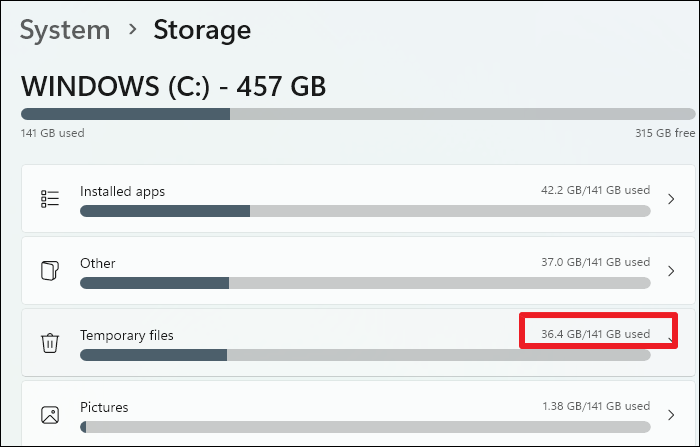This screenshot has width=700, height=447.
Task: Expand Installed apps with its chevron
Action: 671,199
